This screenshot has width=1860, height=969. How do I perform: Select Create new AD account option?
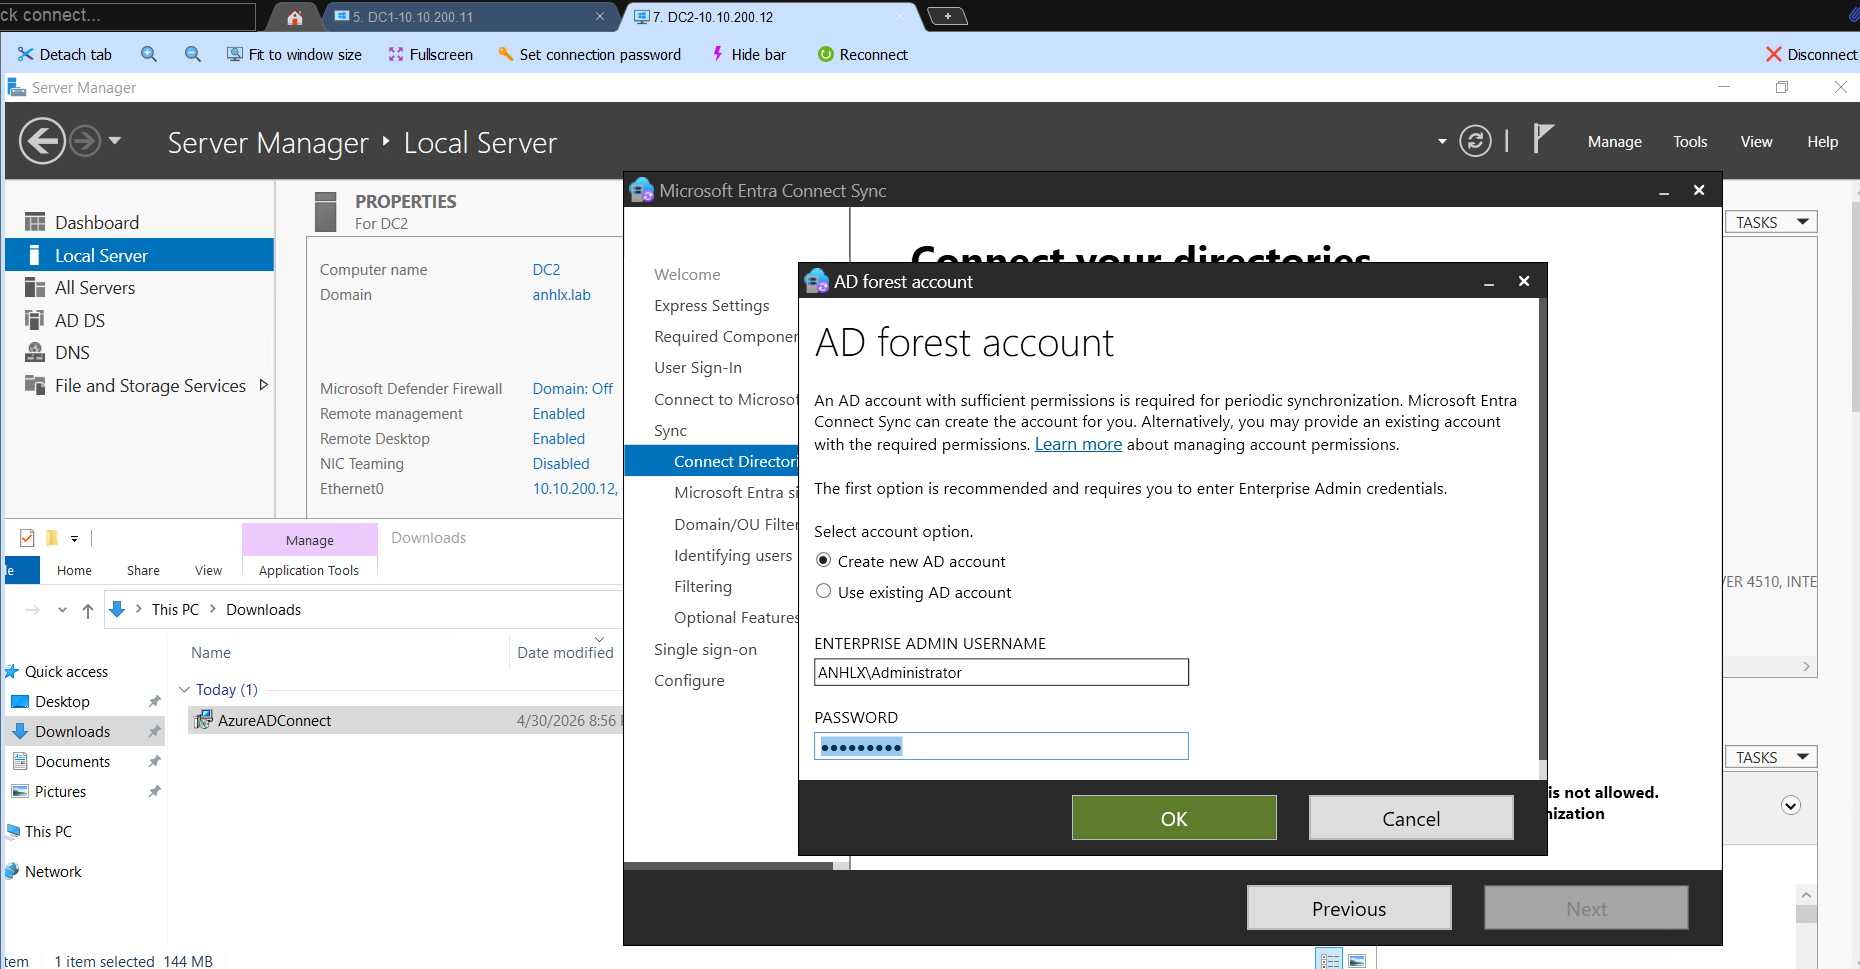click(x=910, y=561)
